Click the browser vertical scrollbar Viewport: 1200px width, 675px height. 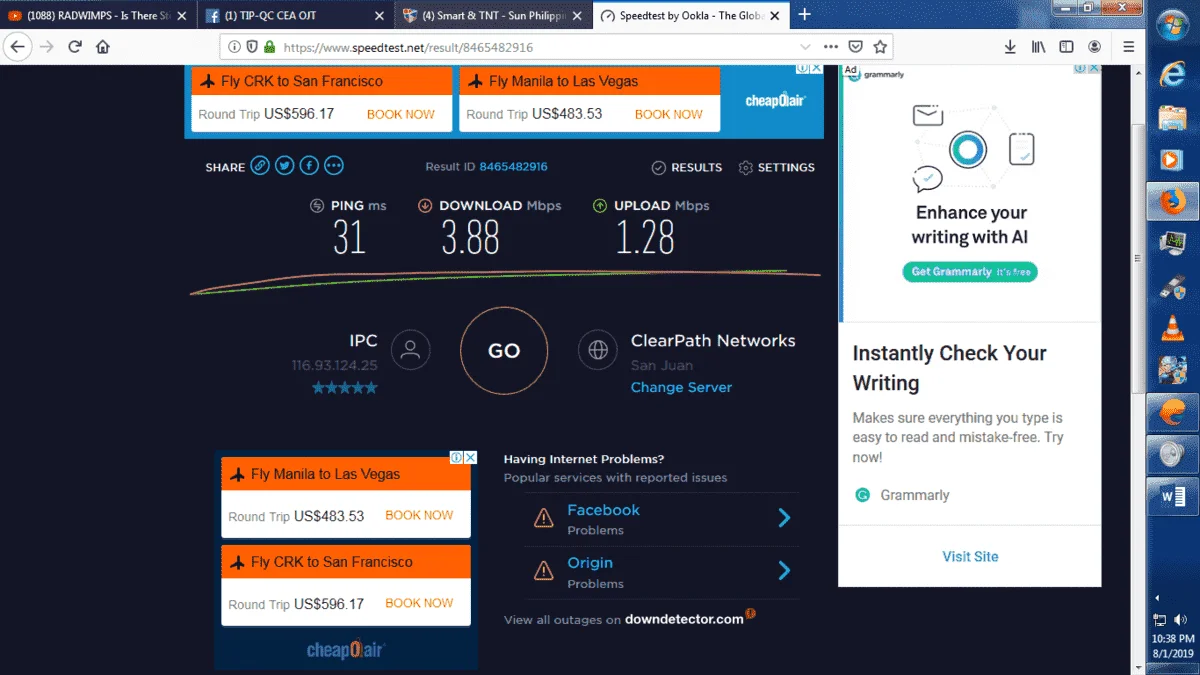click(x=1138, y=260)
